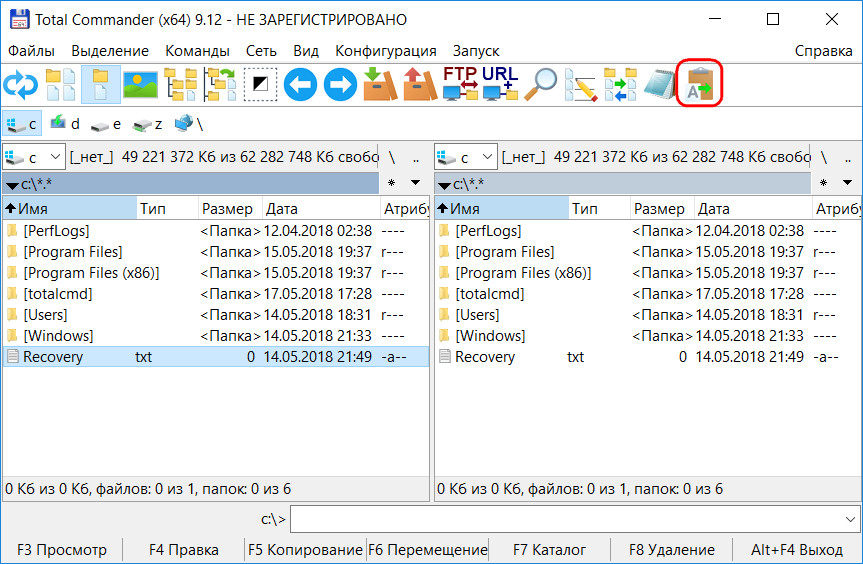Click Alt+F4 Выход button

tap(797, 550)
